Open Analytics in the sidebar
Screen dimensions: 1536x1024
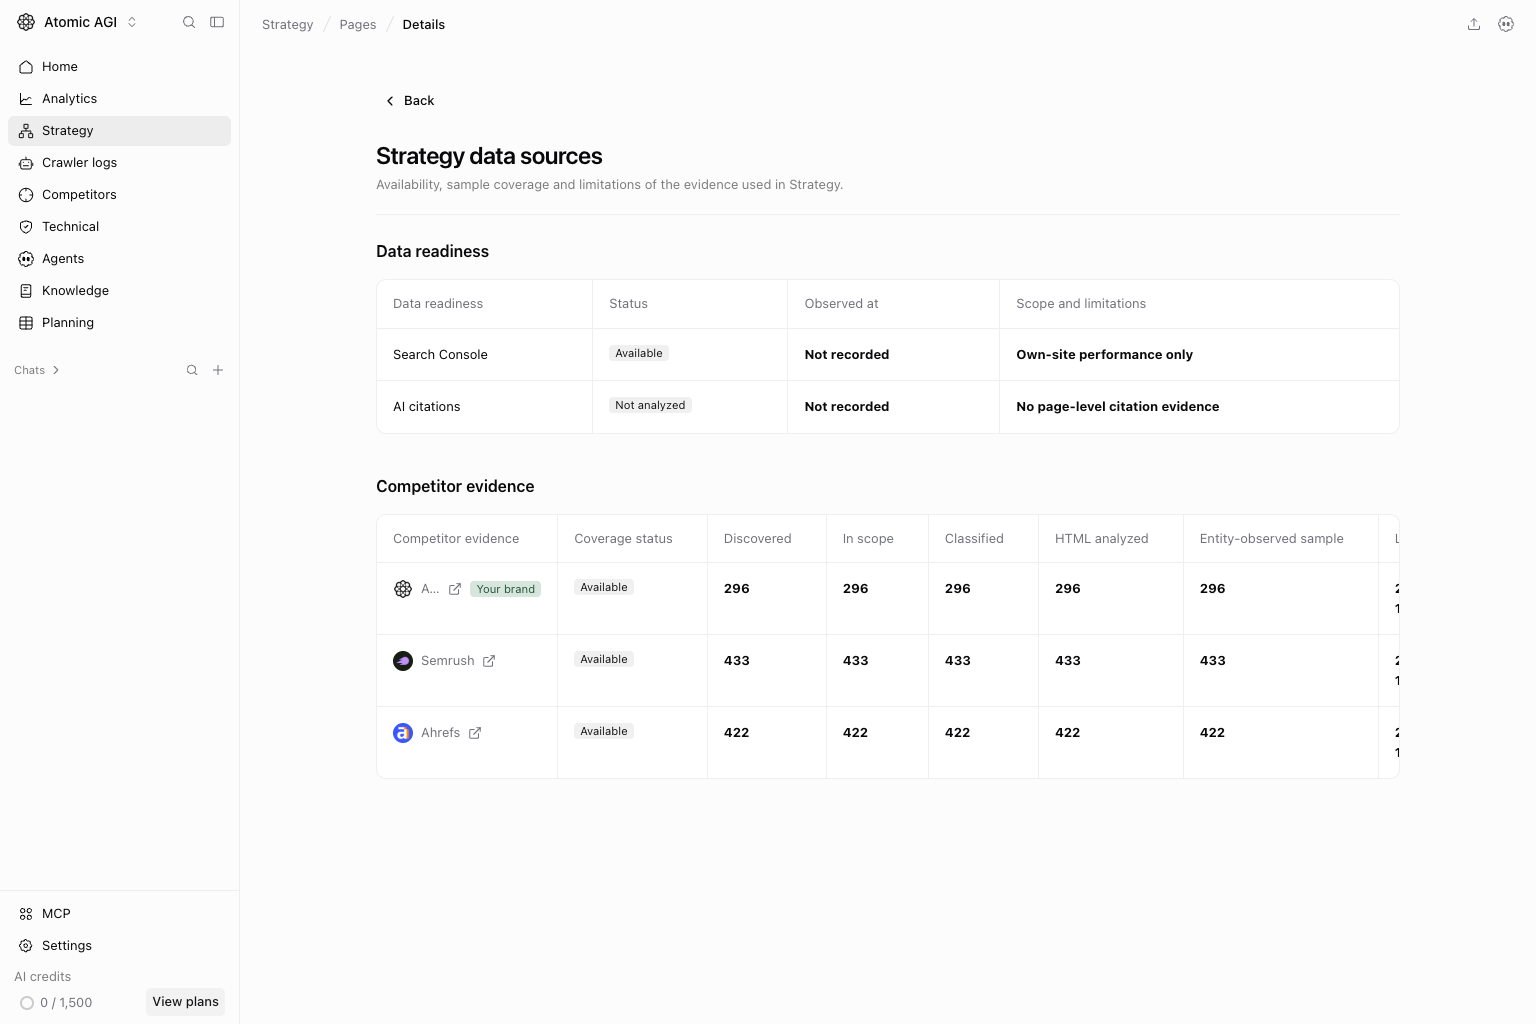(x=119, y=99)
